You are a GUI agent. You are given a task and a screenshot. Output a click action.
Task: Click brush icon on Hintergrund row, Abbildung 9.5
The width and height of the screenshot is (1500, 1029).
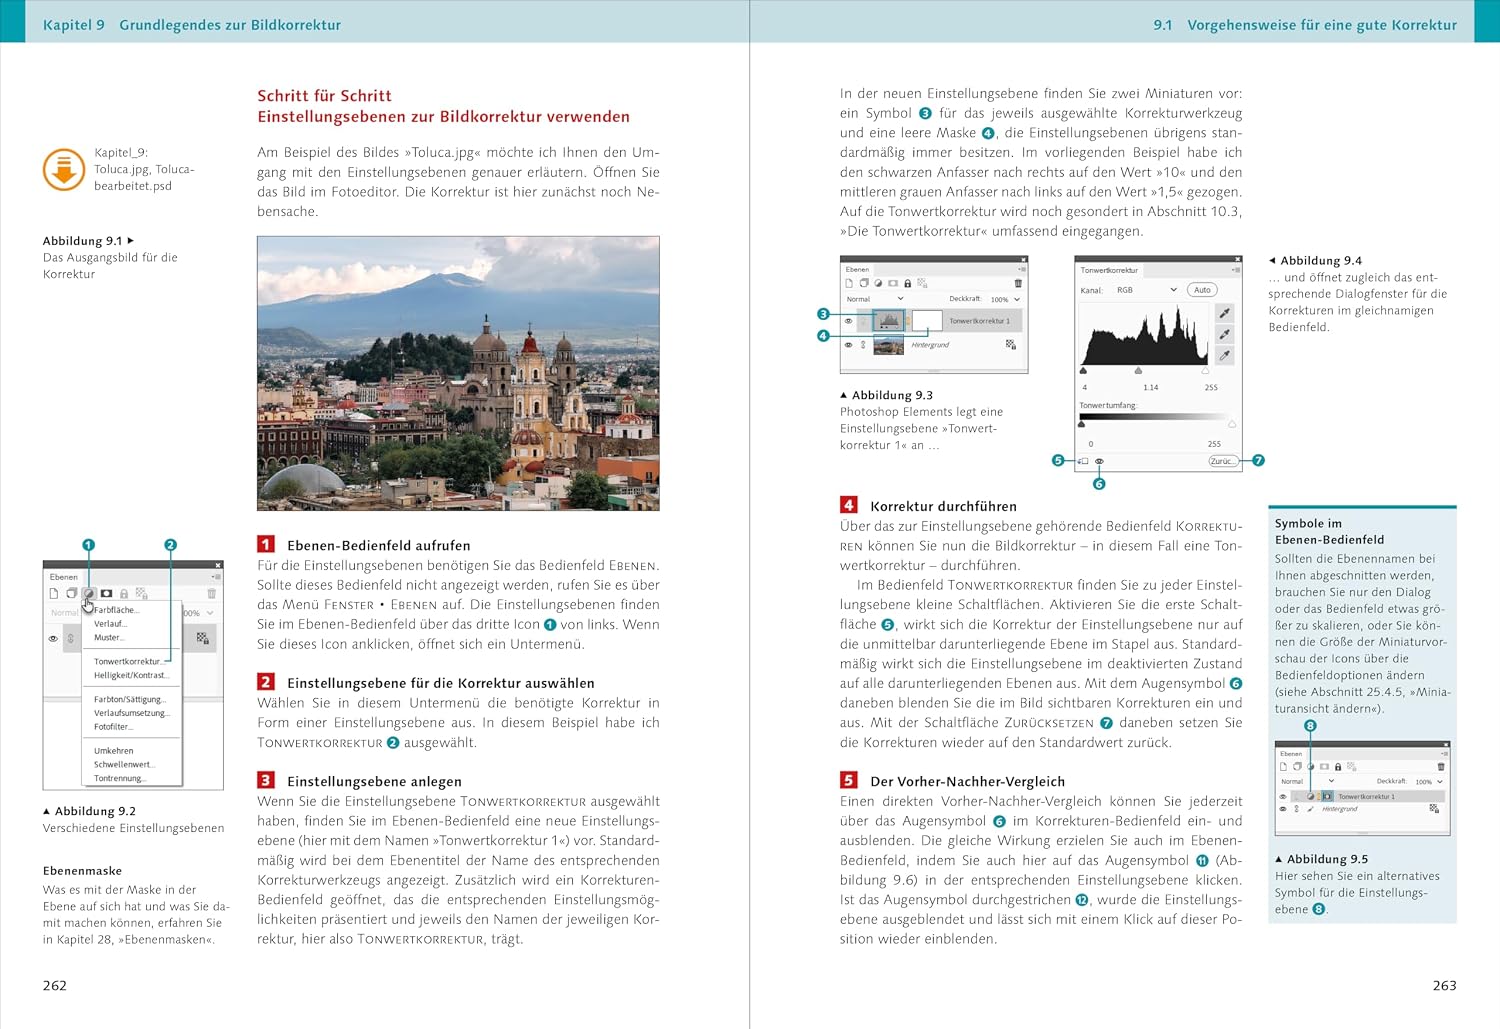1311,808
